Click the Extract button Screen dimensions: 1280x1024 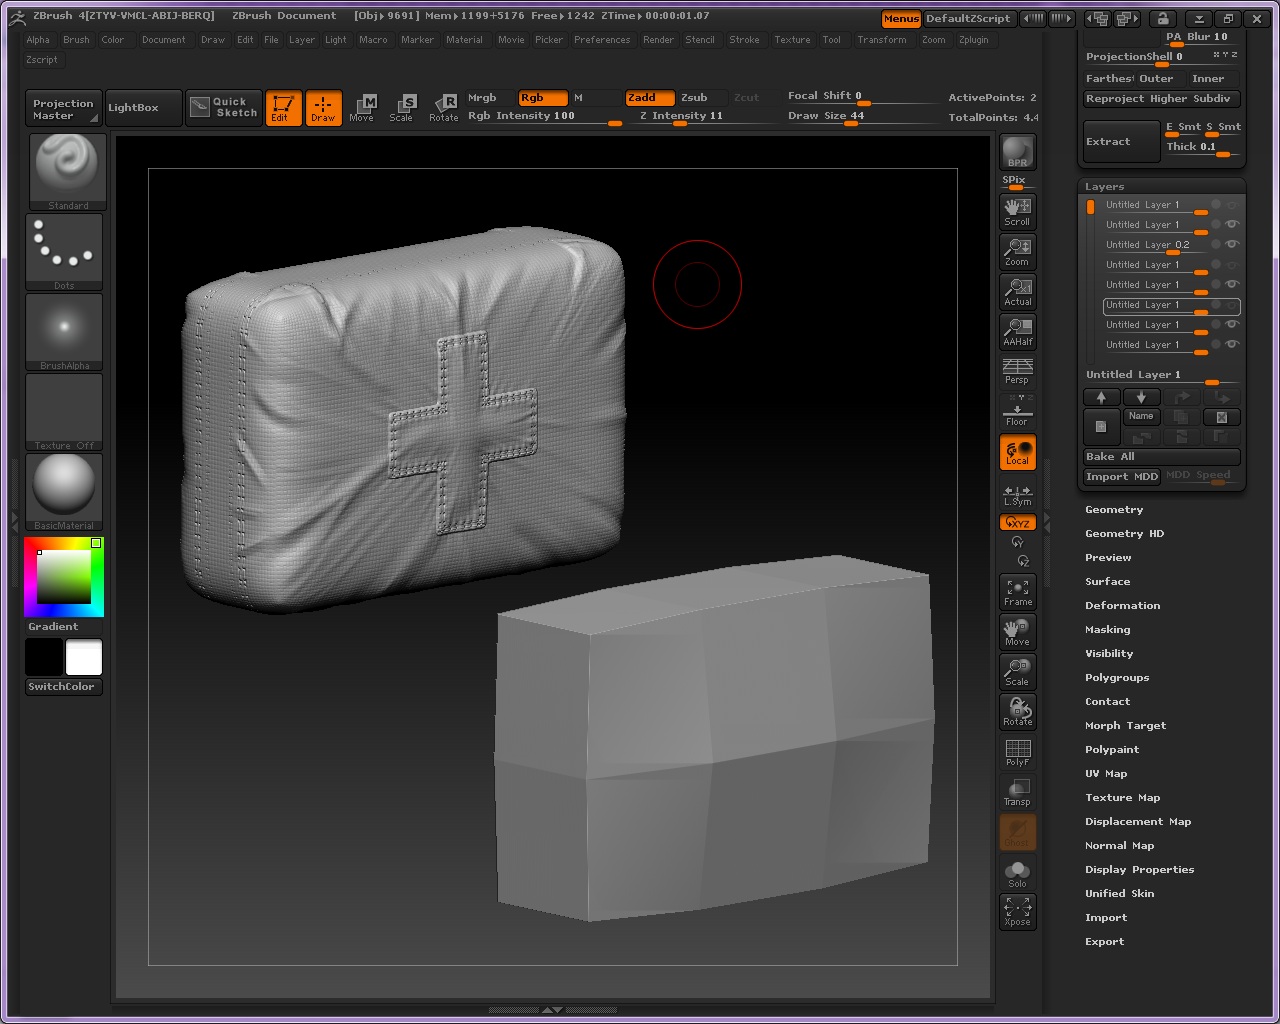[1121, 141]
